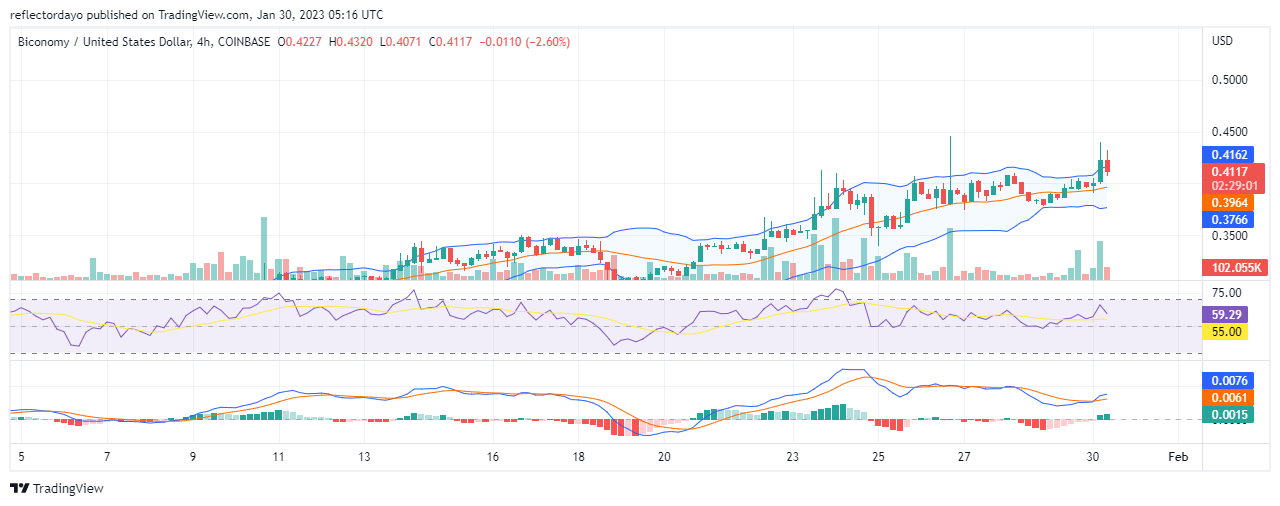Click the yellow 55.00 RSI average label
The width and height of the screenshot is (1280, 506).
point(1226,331)
